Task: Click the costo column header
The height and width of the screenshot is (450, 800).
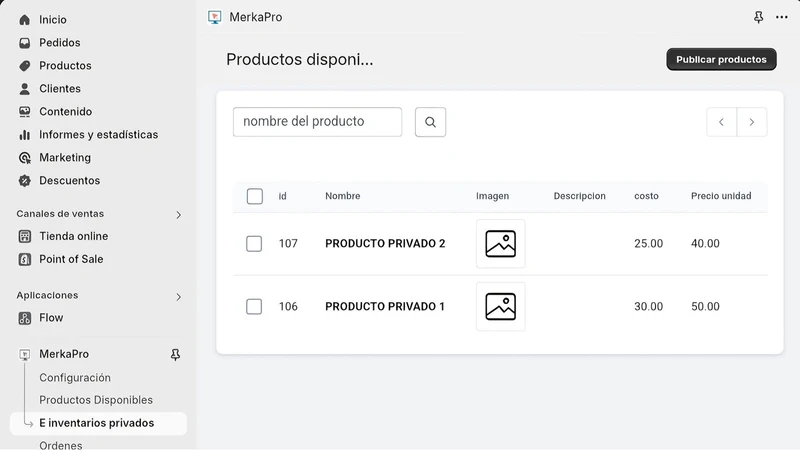Action: click(646, 196)
